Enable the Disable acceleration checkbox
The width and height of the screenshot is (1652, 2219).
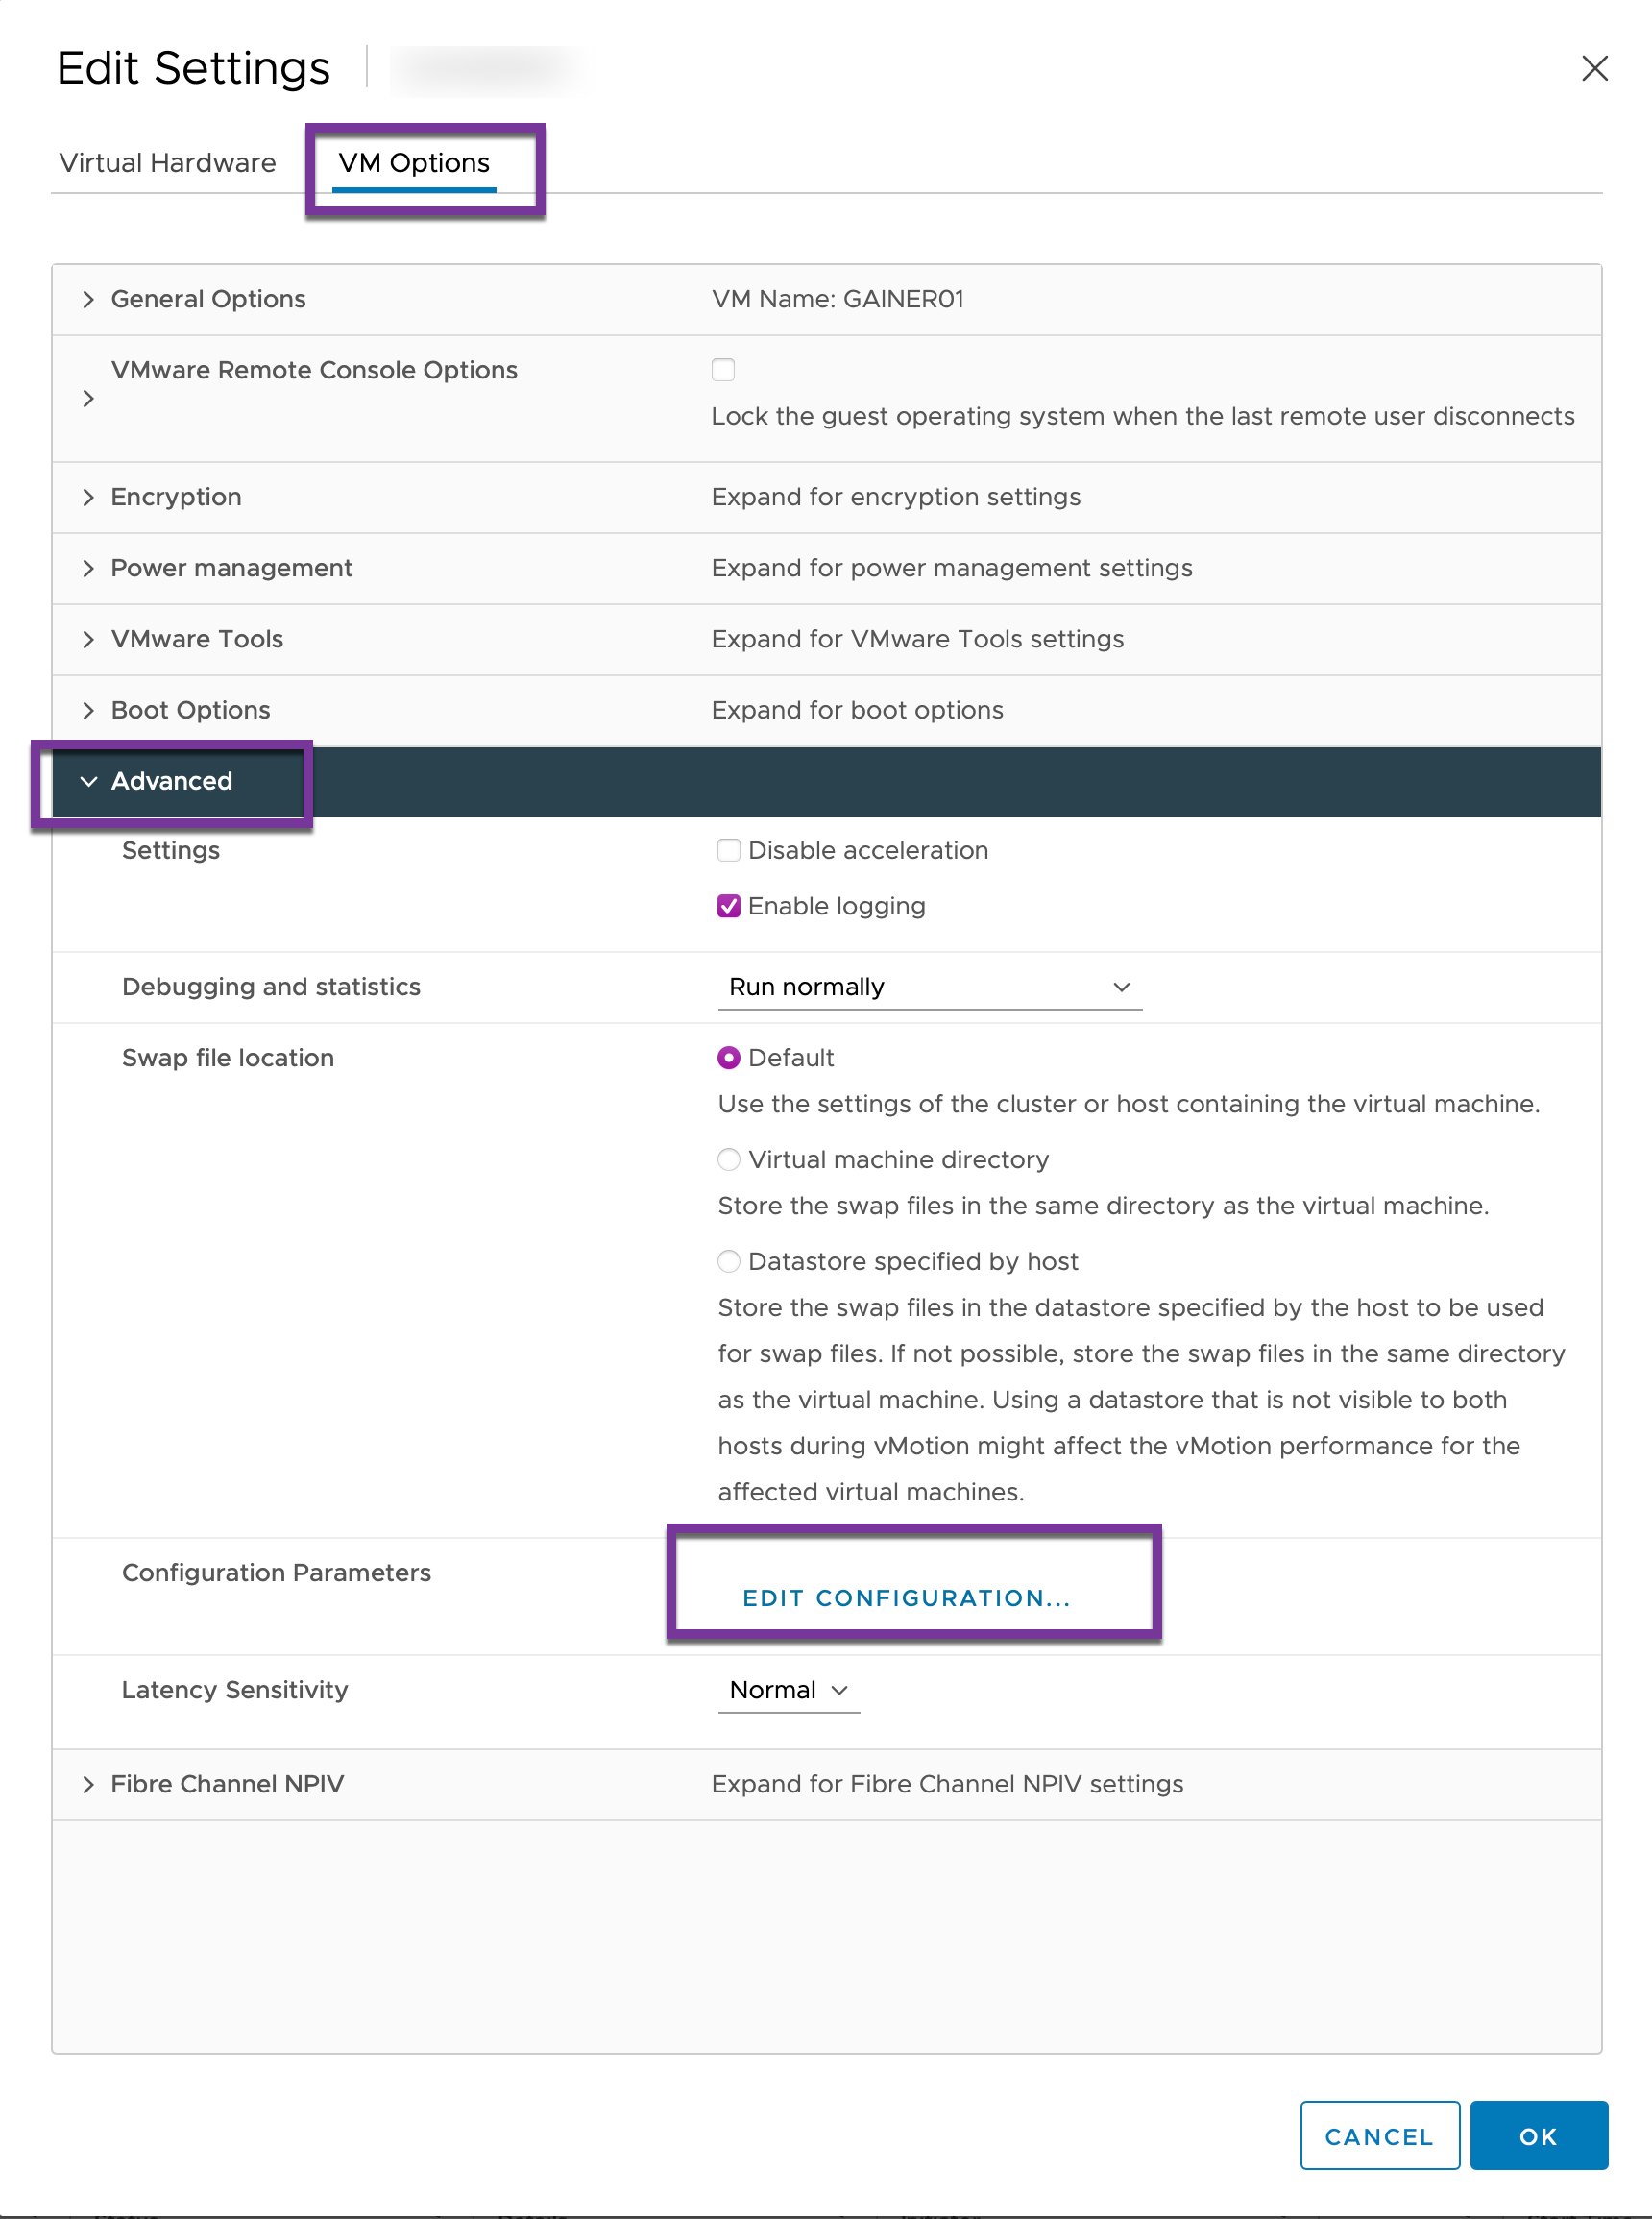pos(729,850)
